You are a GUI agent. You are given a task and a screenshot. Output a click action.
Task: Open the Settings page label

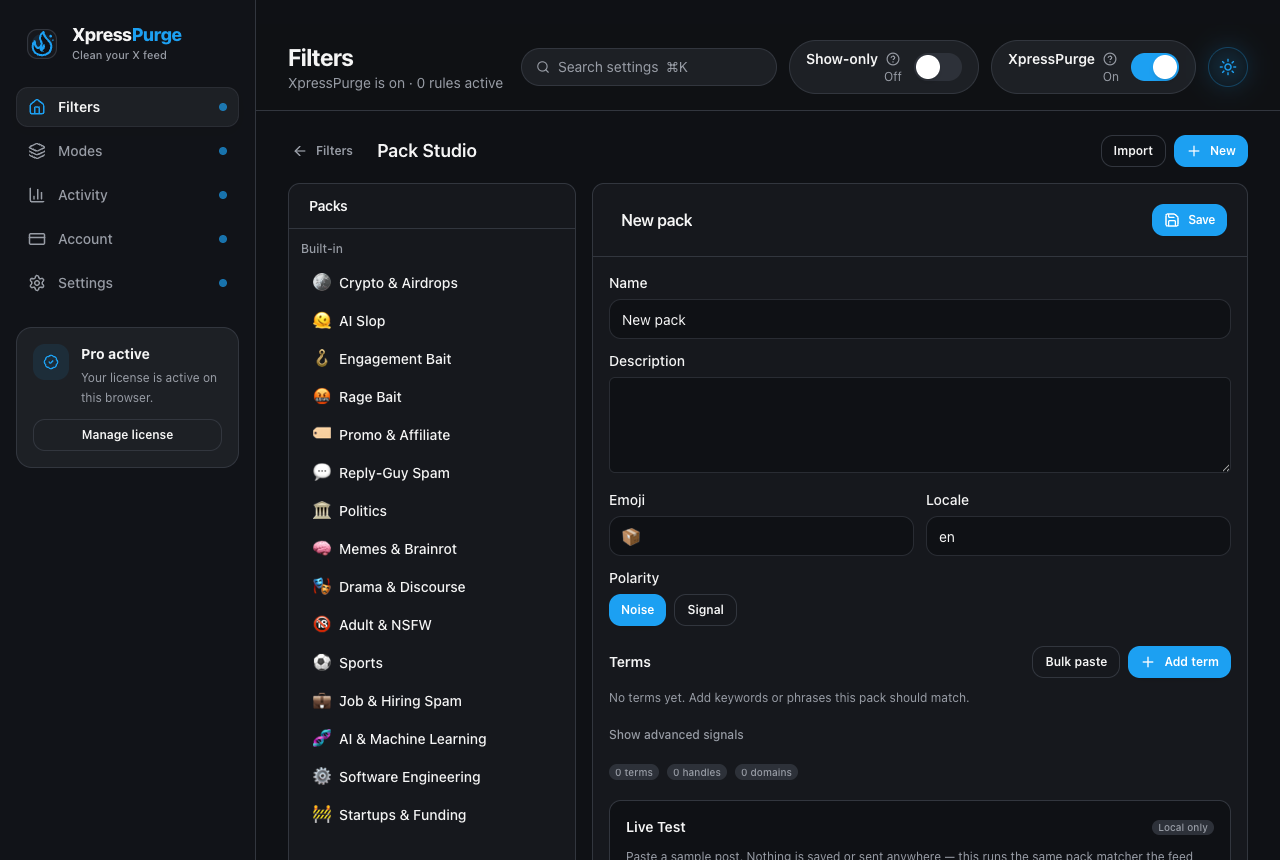(x=85, y=283)
